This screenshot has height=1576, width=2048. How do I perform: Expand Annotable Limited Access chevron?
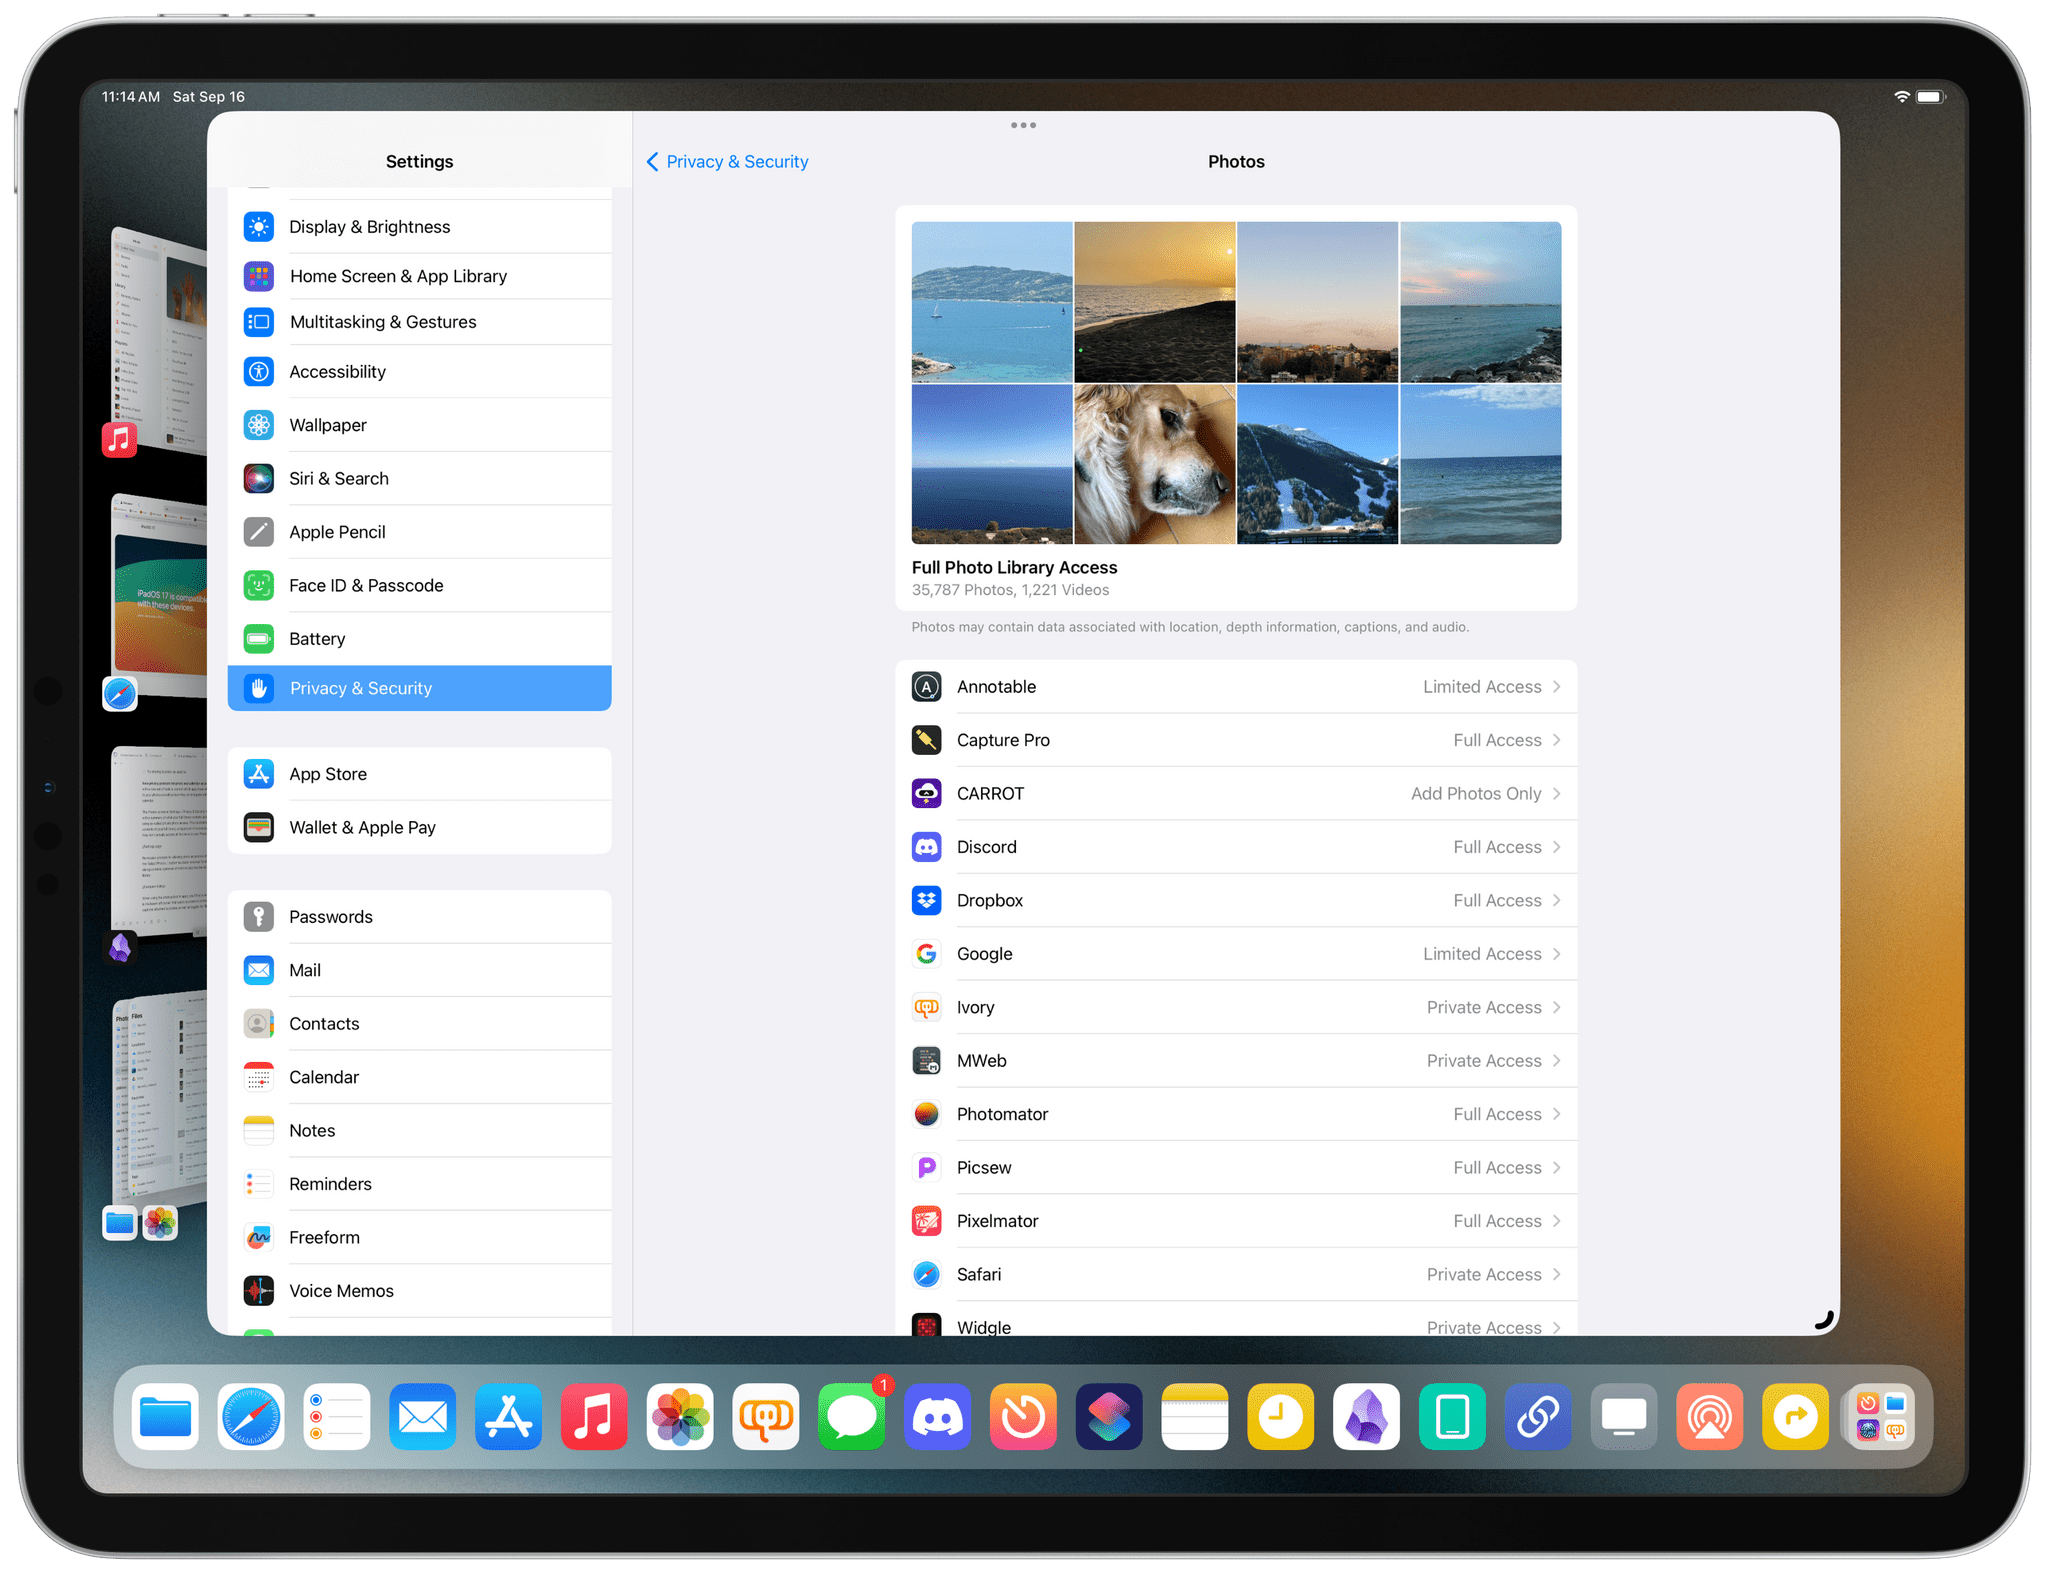(x=1557, y=687)
